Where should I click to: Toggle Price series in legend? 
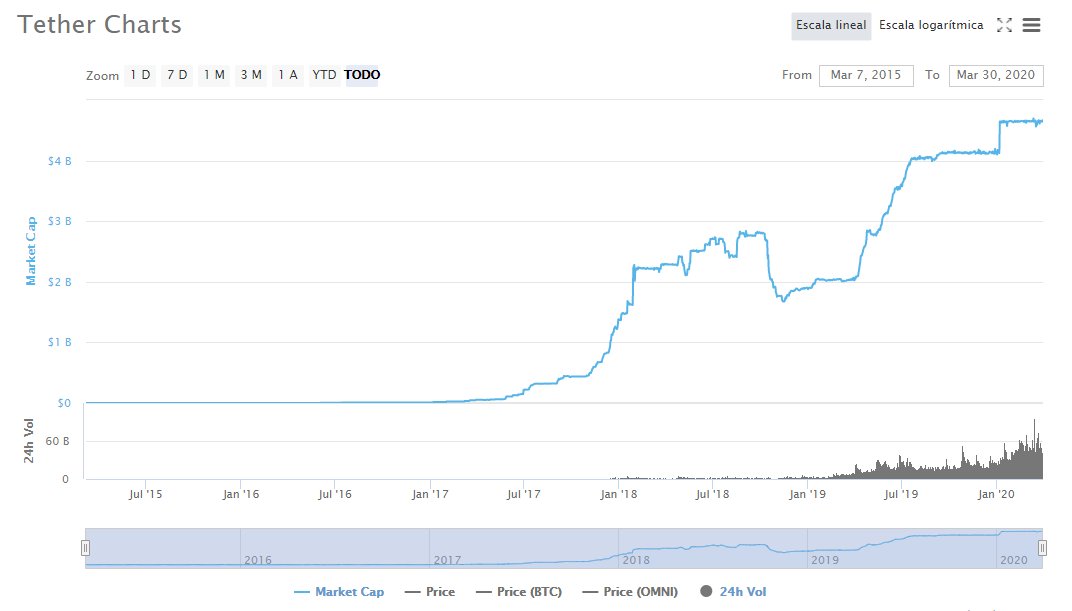click(430, 592)
